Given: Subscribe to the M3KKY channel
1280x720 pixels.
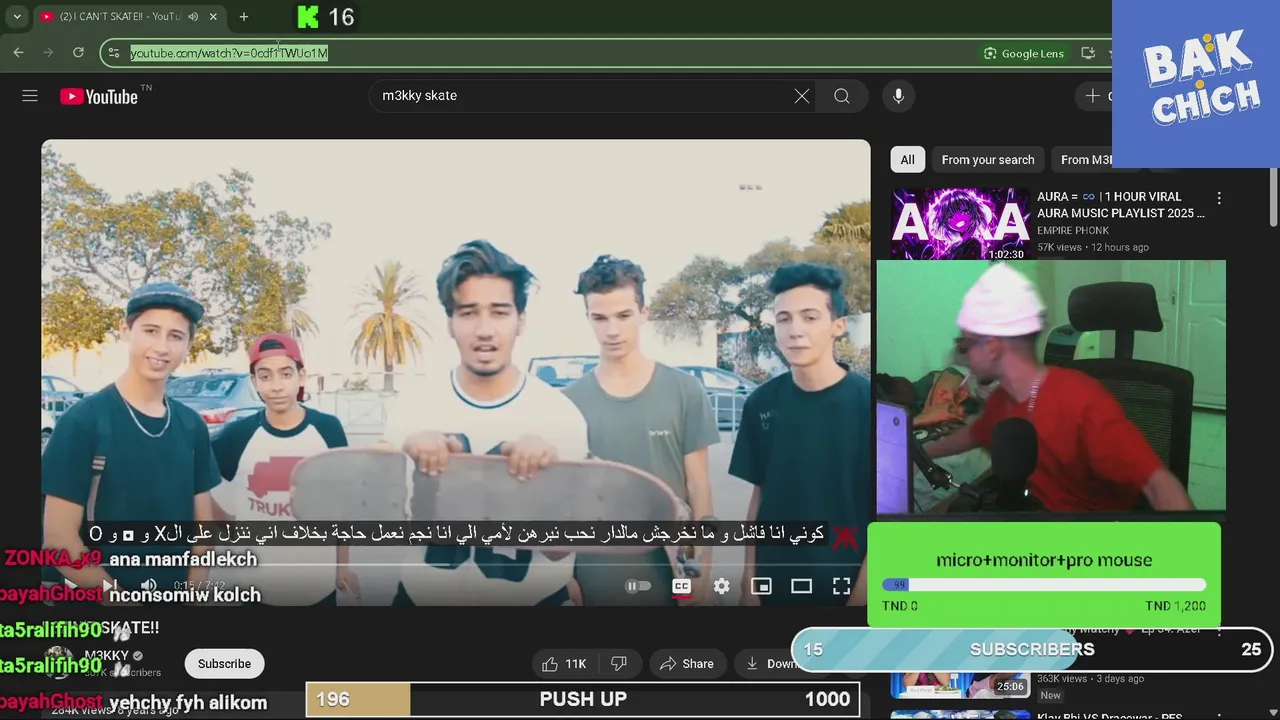Looking at the screenshot, I should click(x=224, y=664).
